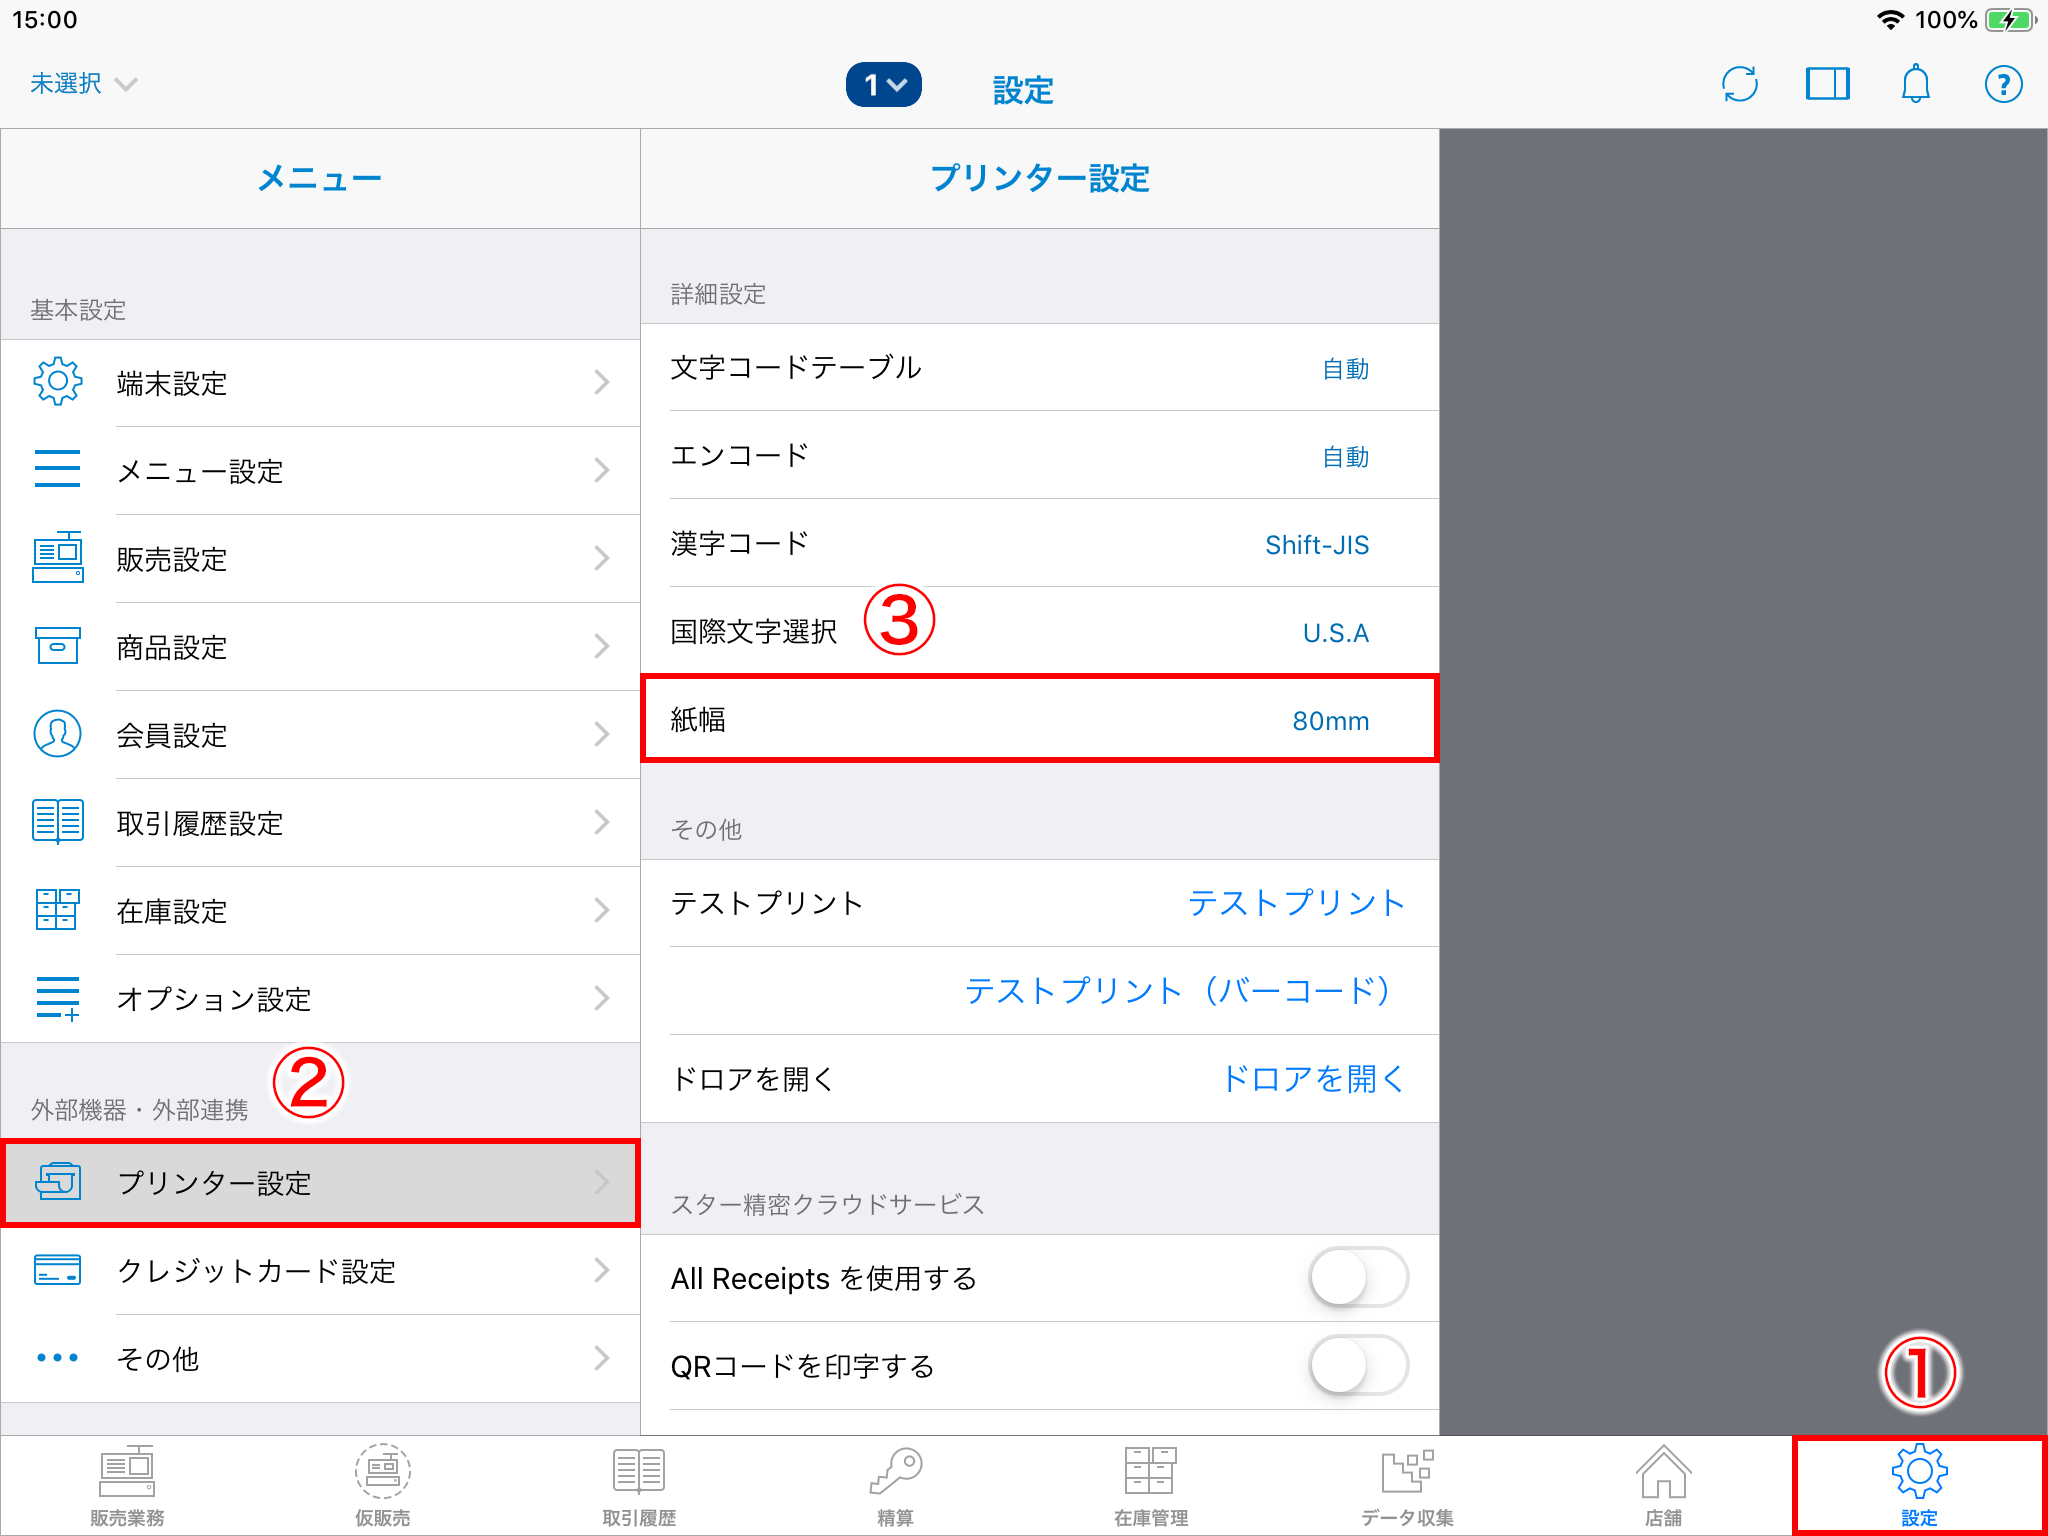Toggle QRコードを印字する switch
The width and height of the screenshot is (2048, 1536).
tap(1358, 1365)
